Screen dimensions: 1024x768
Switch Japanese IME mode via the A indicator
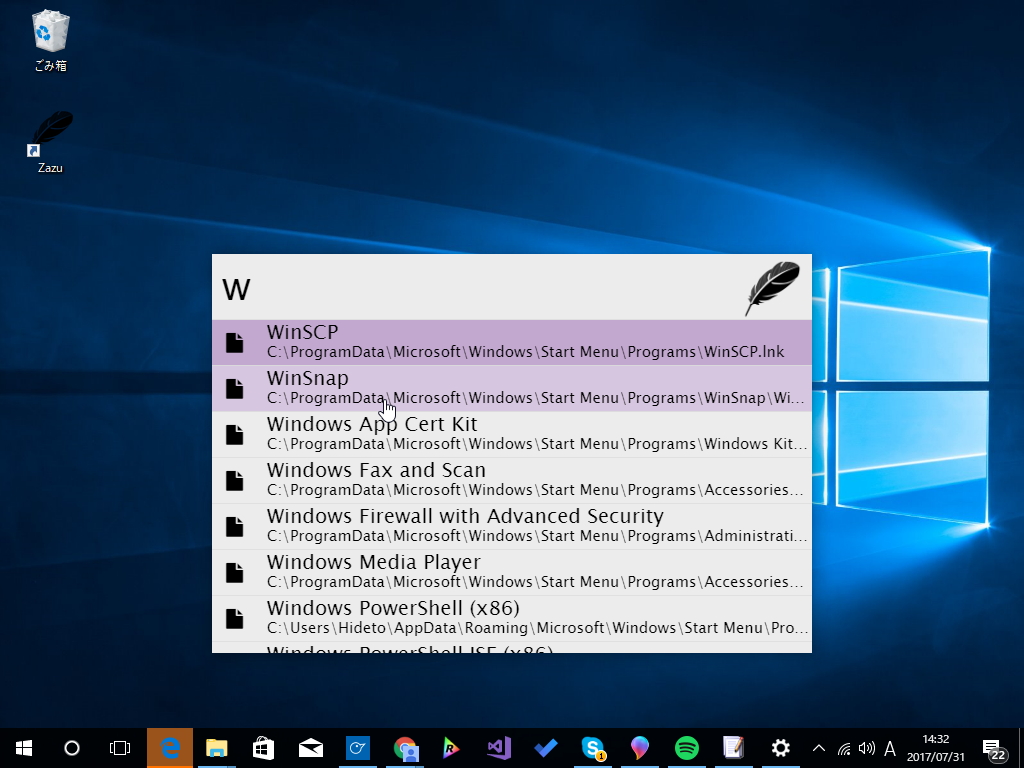[x=889, y=747]
